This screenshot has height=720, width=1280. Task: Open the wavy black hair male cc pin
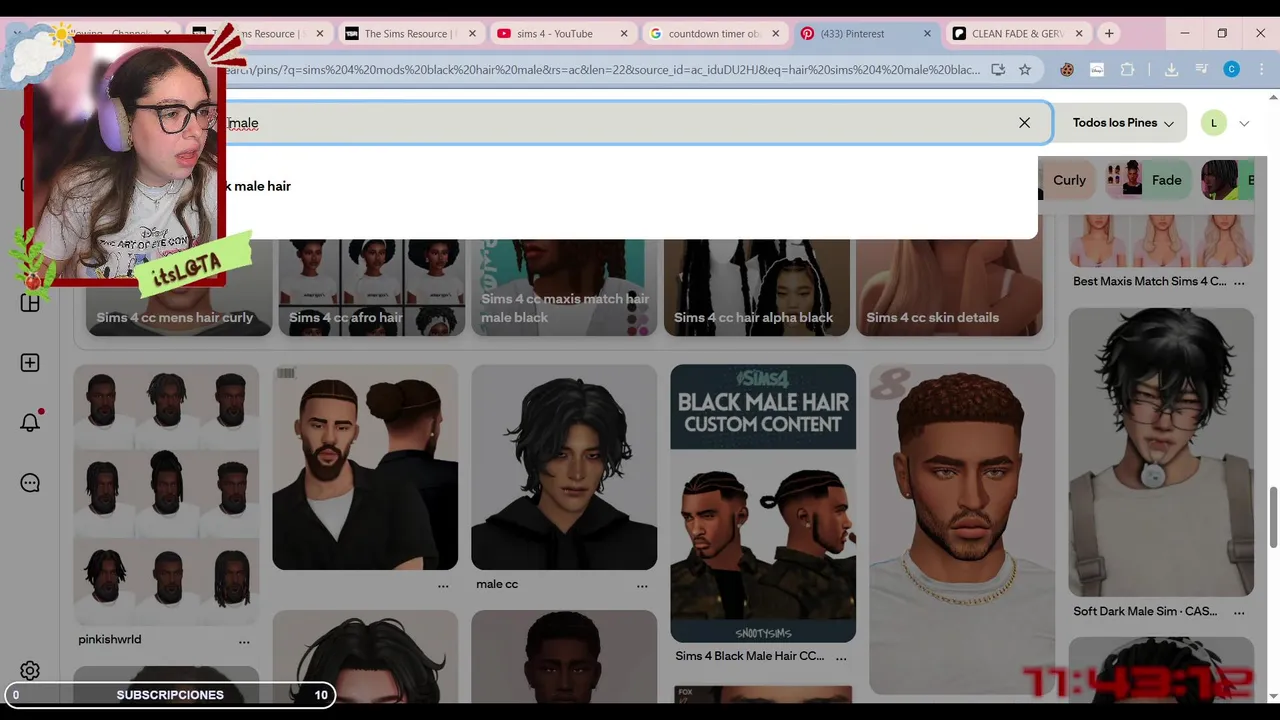564,467
